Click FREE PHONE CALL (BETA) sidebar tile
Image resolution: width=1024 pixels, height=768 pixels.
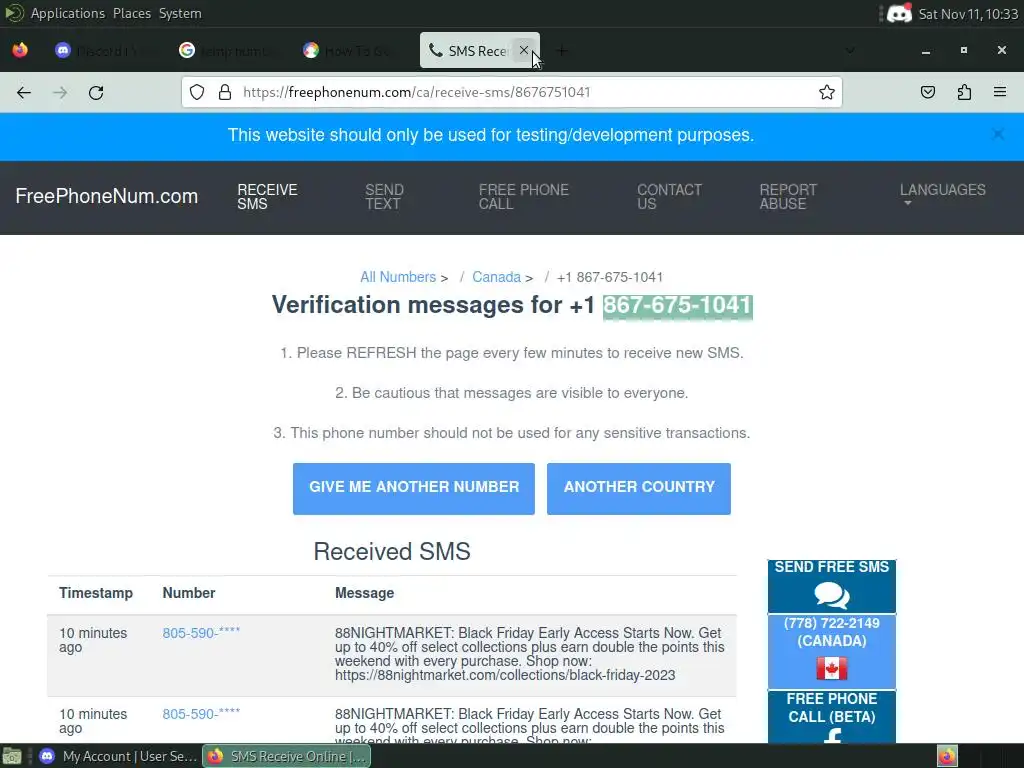831,716
